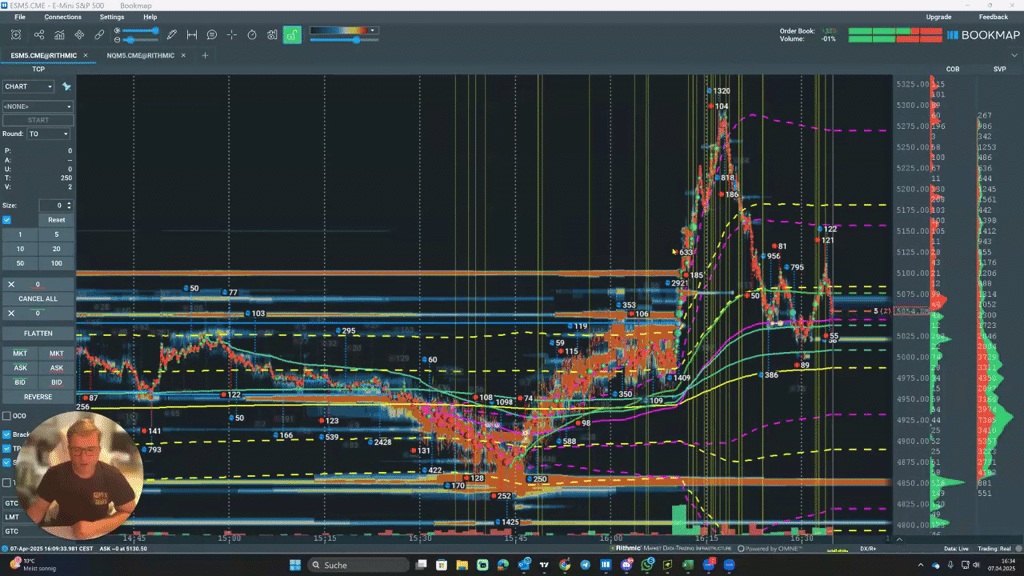Show hidden system tray icons
Screen dimensions: 1024x576
tap(921, 565)
